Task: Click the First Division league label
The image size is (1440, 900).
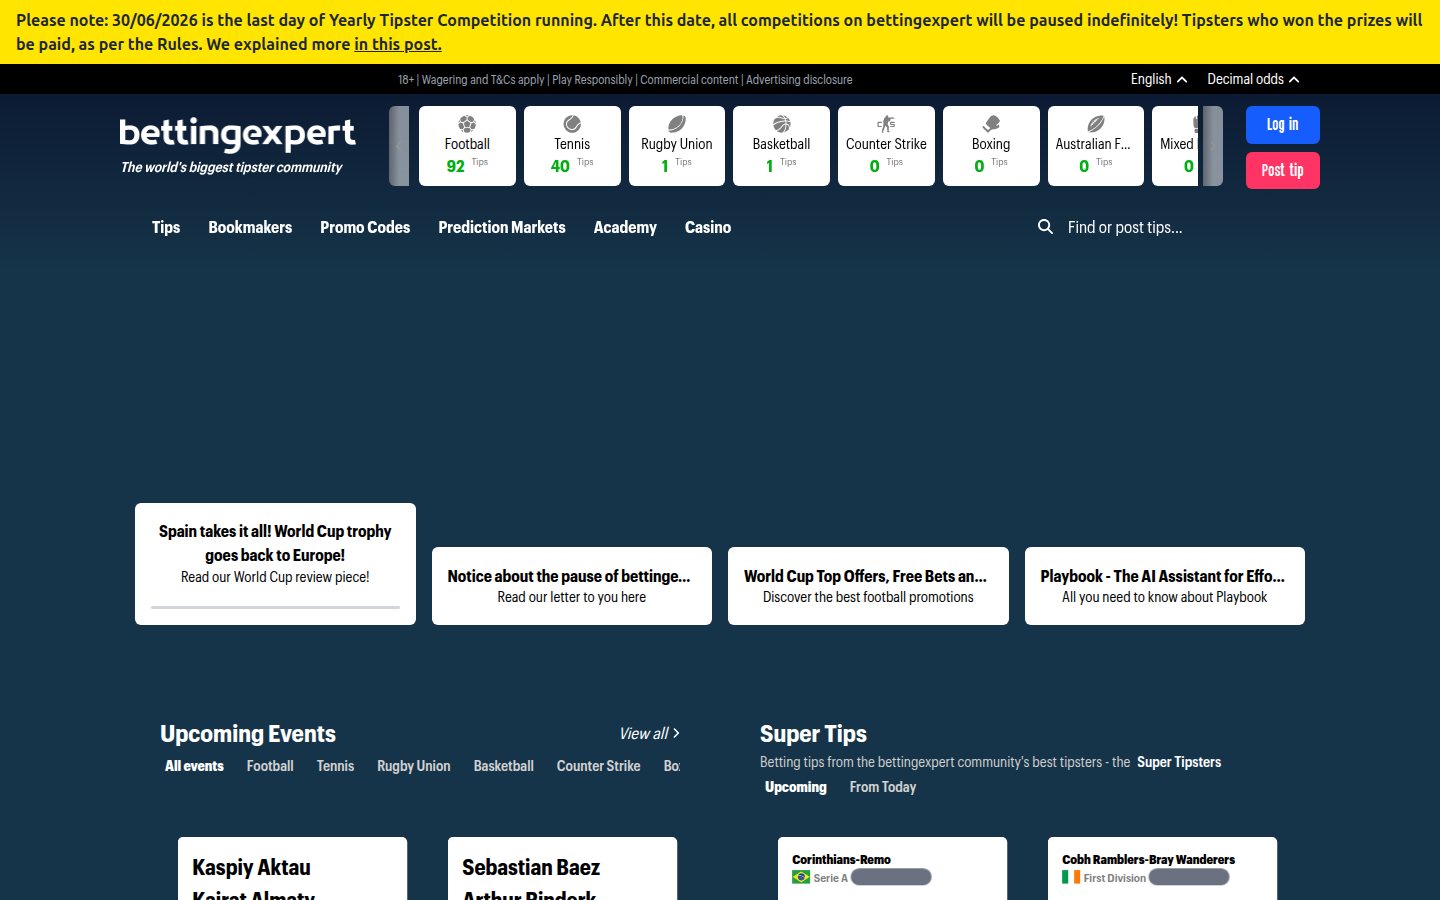Action: 1114,878
